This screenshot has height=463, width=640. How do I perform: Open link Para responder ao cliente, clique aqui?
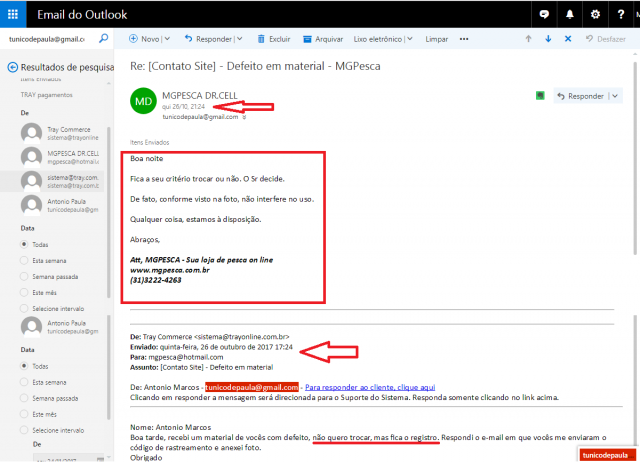point(370,387)
